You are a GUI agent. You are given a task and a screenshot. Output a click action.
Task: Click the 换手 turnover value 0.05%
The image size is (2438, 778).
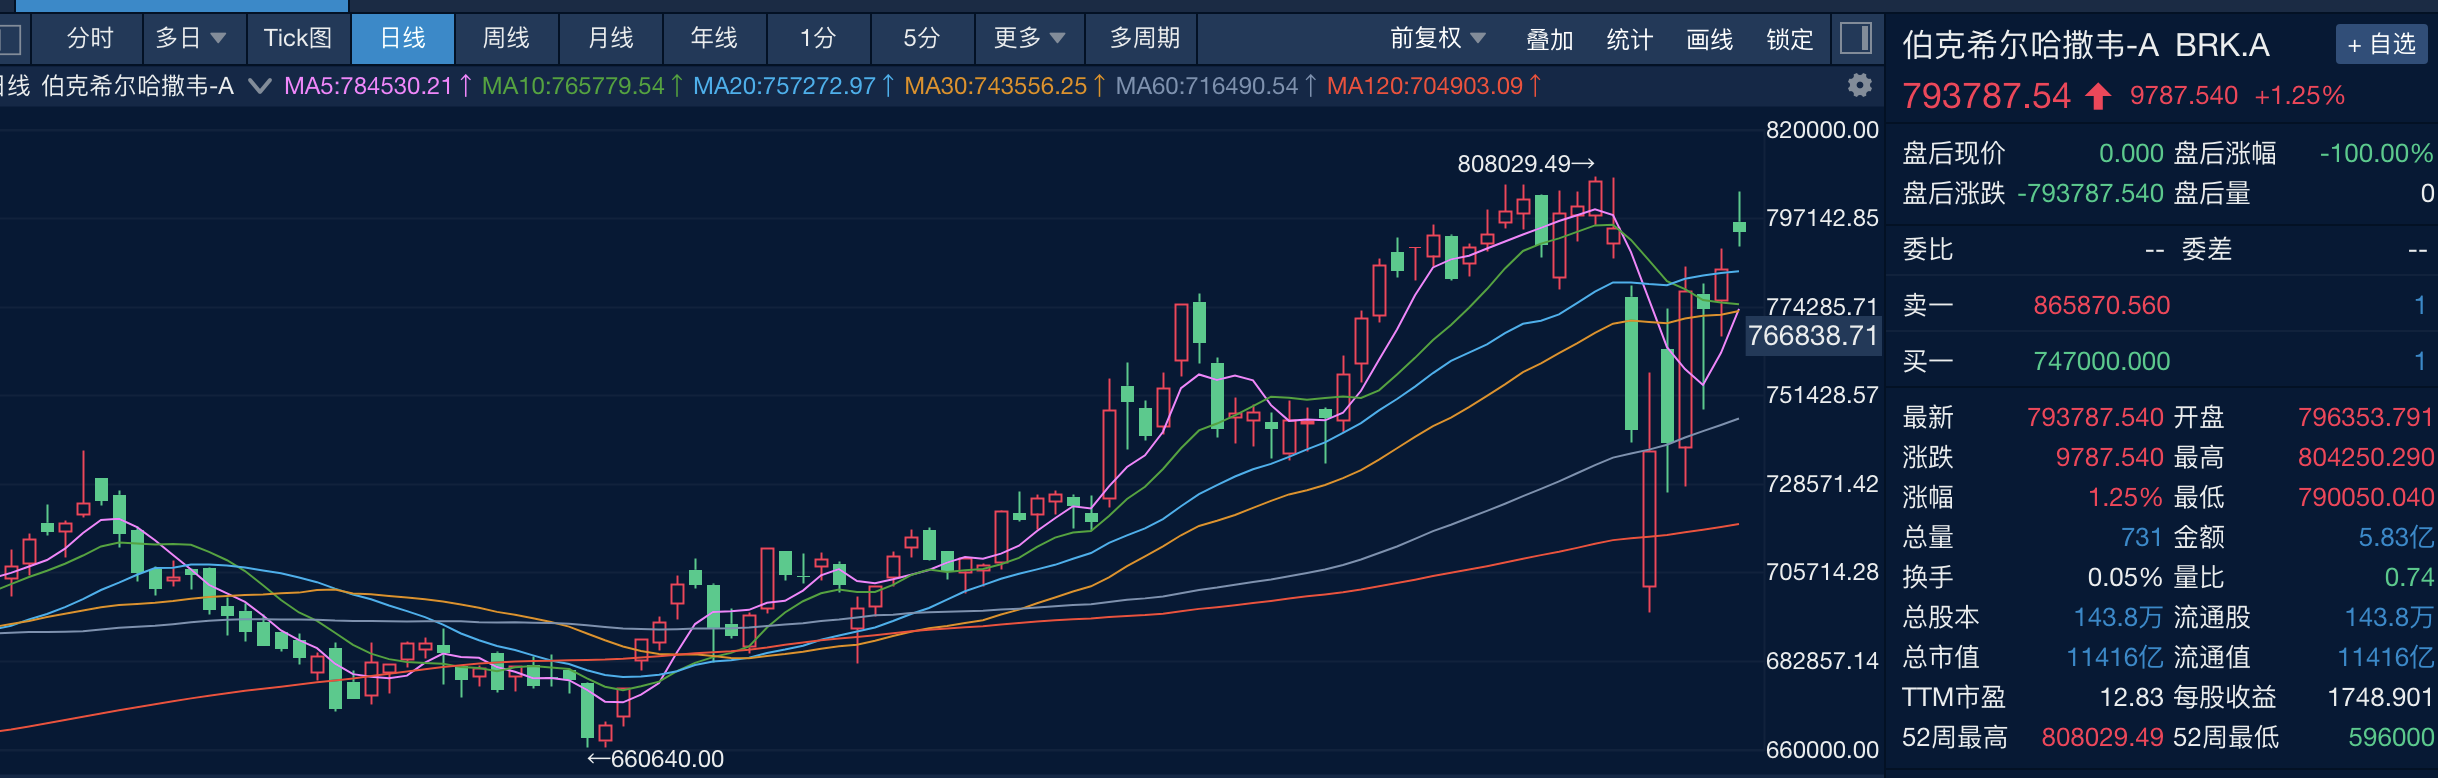pyautogui.click(x=2125, y=577)
